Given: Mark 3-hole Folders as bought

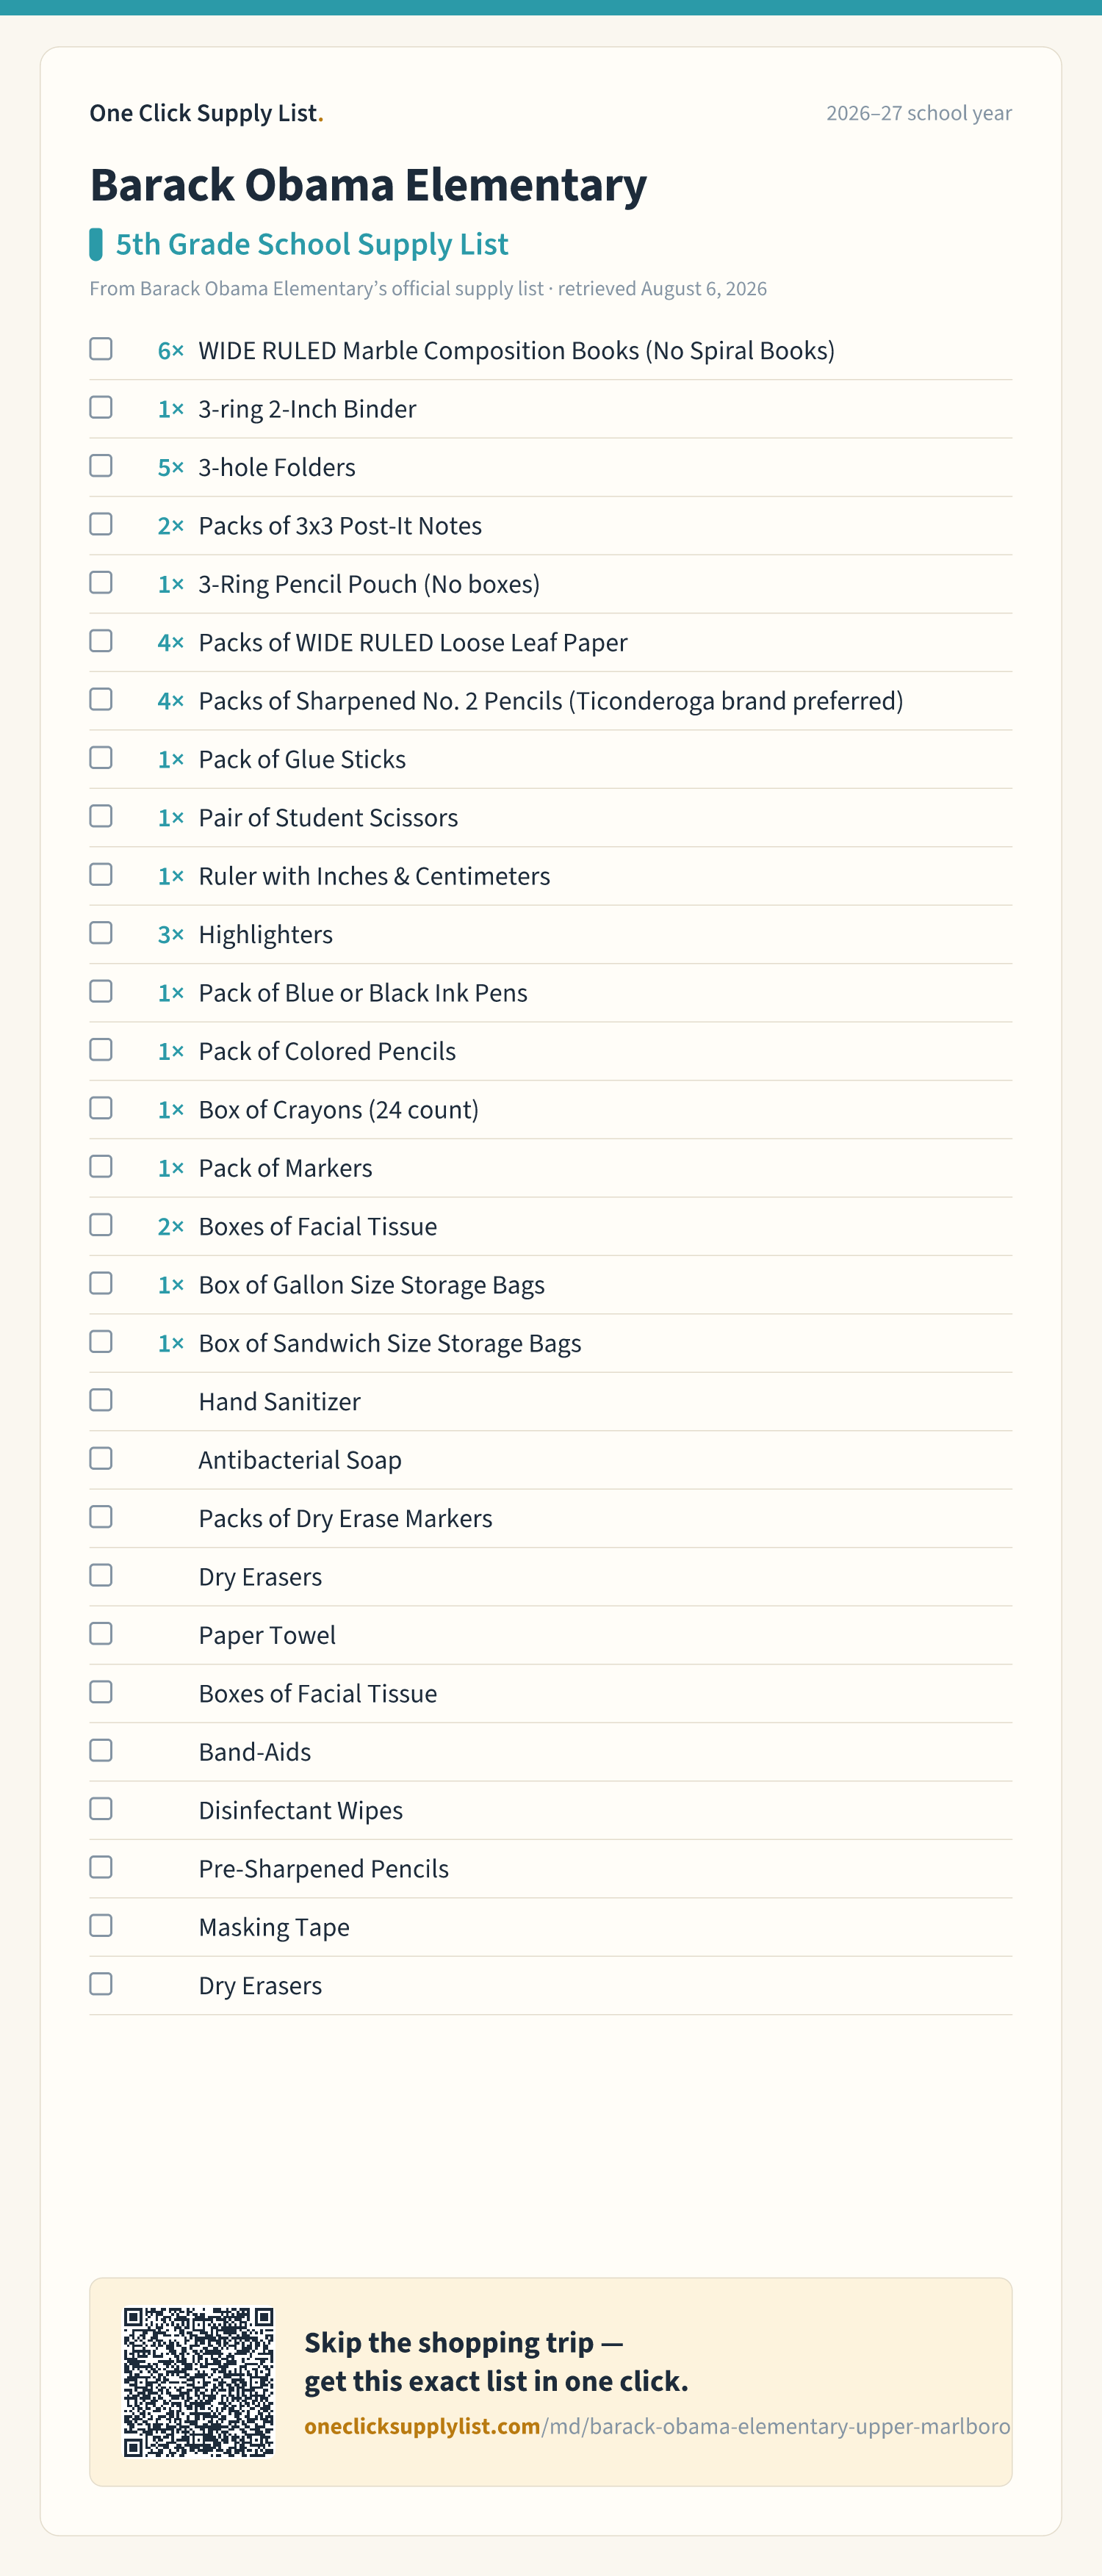Looking at the screenshot, I should point(101,466).
